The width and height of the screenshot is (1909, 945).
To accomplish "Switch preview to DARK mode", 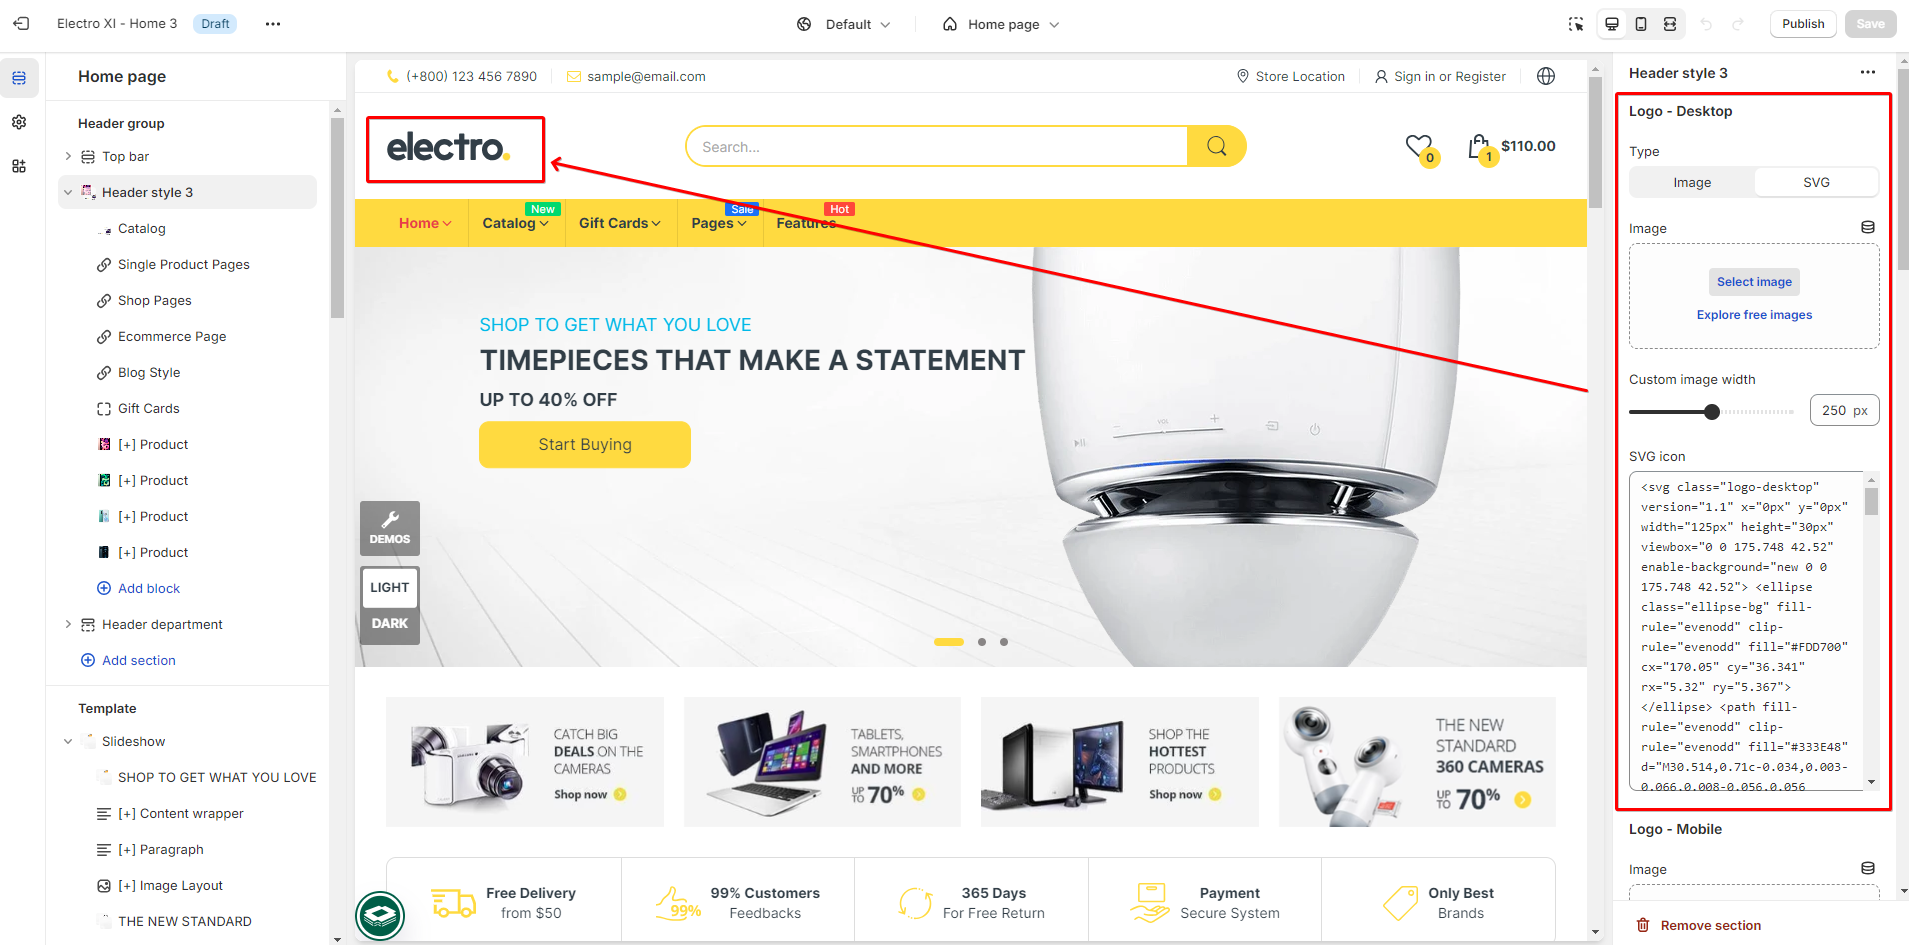I will [390, 623].
